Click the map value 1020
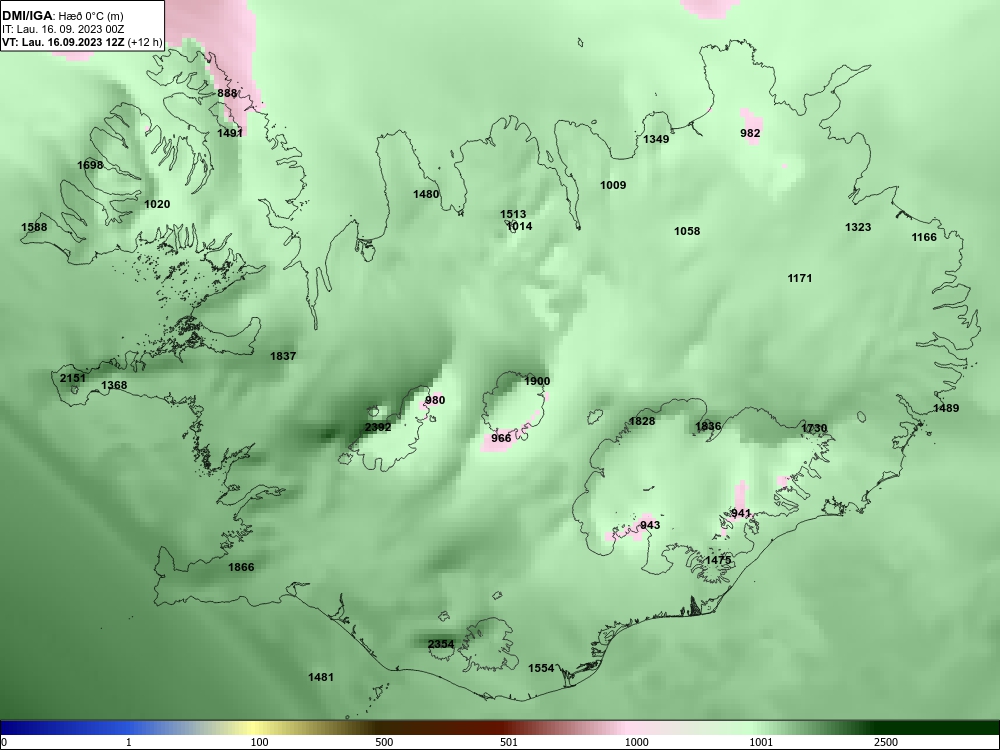 pyautogui.click(x=157, y=204)
